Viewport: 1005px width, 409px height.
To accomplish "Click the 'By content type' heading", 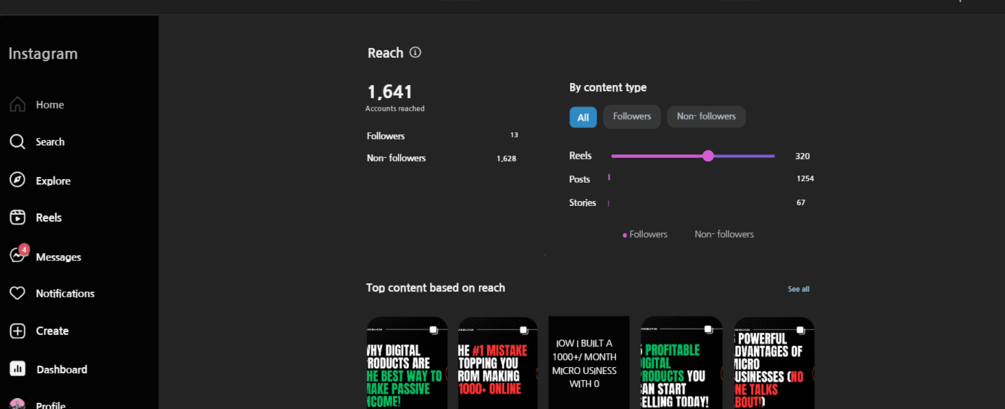I will click(608, 88).
